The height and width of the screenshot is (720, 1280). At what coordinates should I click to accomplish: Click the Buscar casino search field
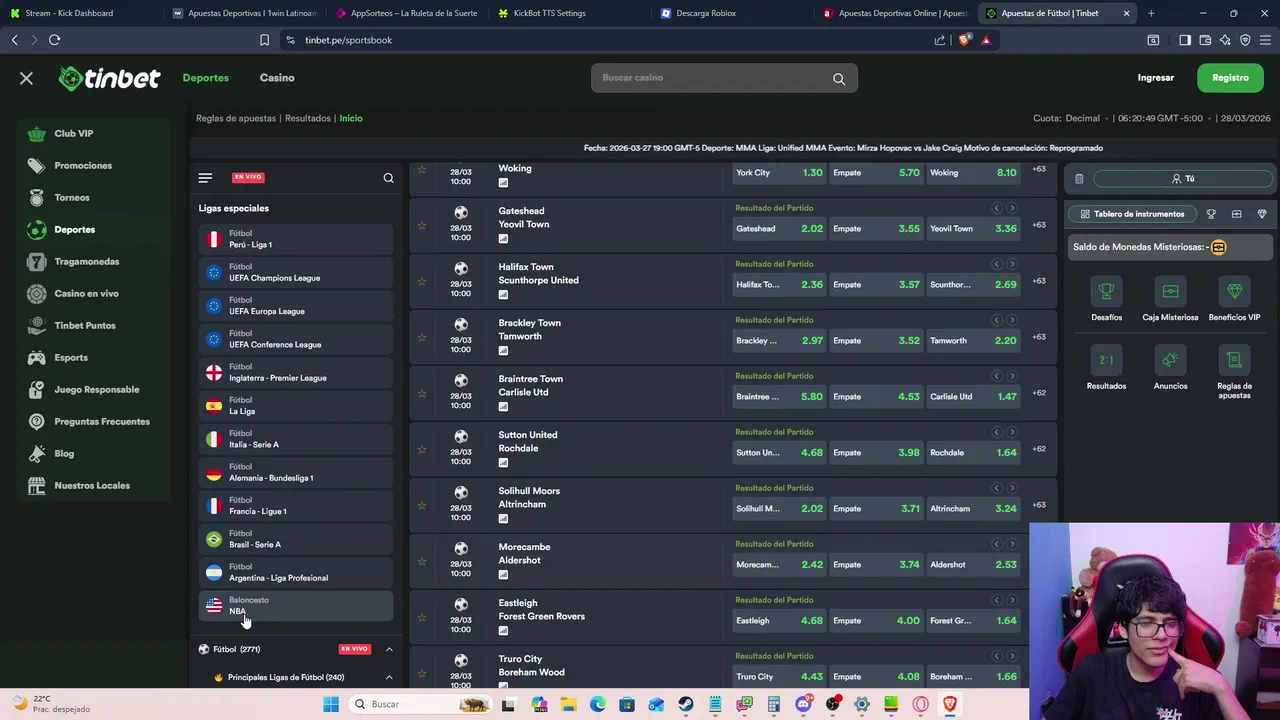tap(724, 78)
